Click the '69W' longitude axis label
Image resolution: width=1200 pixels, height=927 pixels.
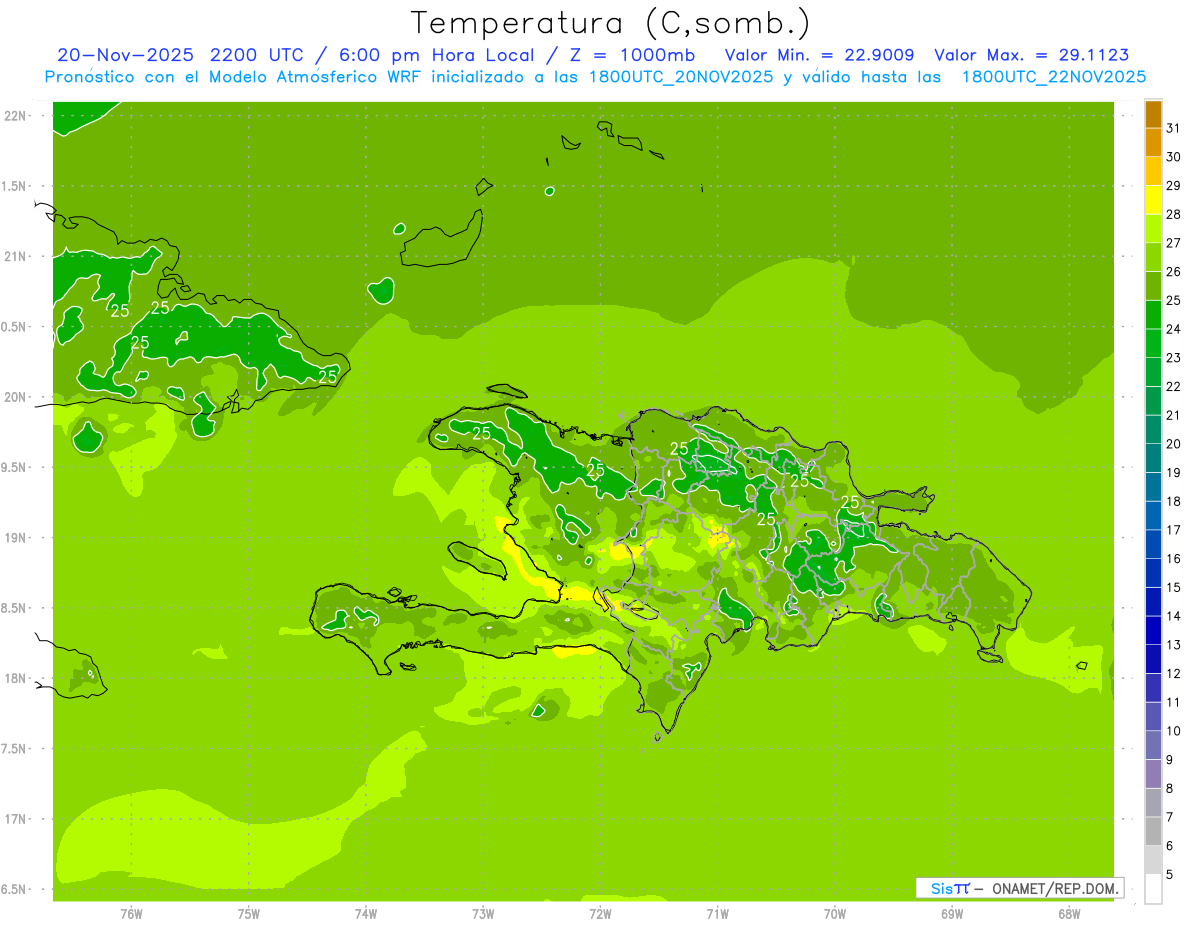(952, 914)
